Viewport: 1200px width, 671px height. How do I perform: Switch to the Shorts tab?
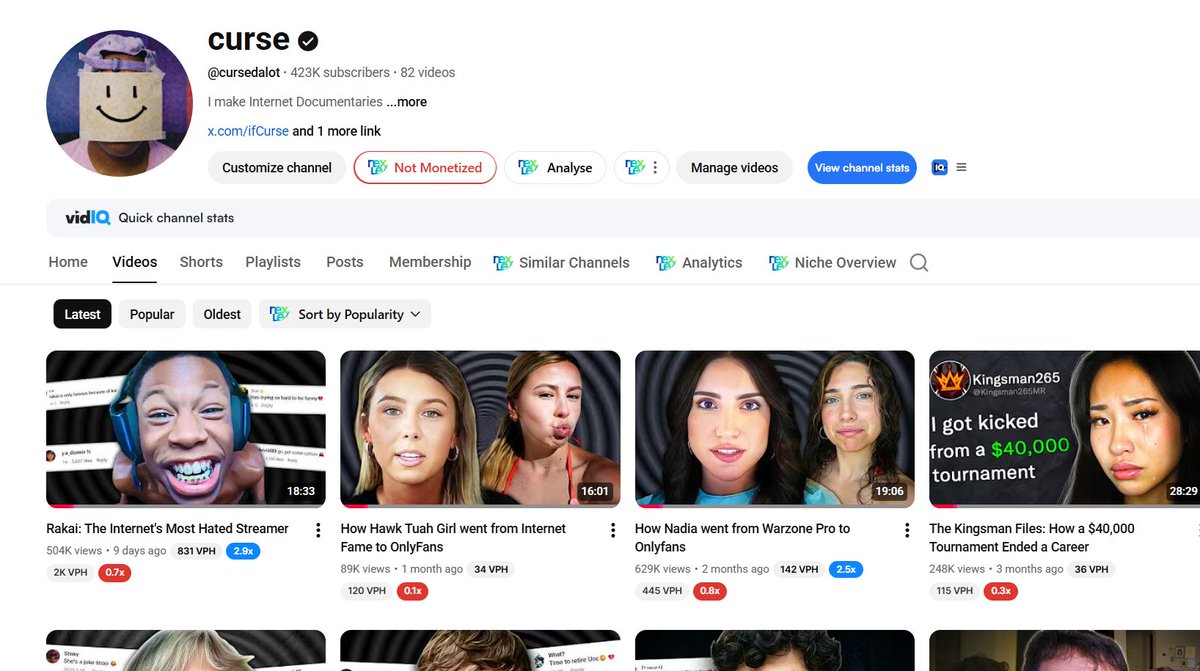tap(201, 262)
